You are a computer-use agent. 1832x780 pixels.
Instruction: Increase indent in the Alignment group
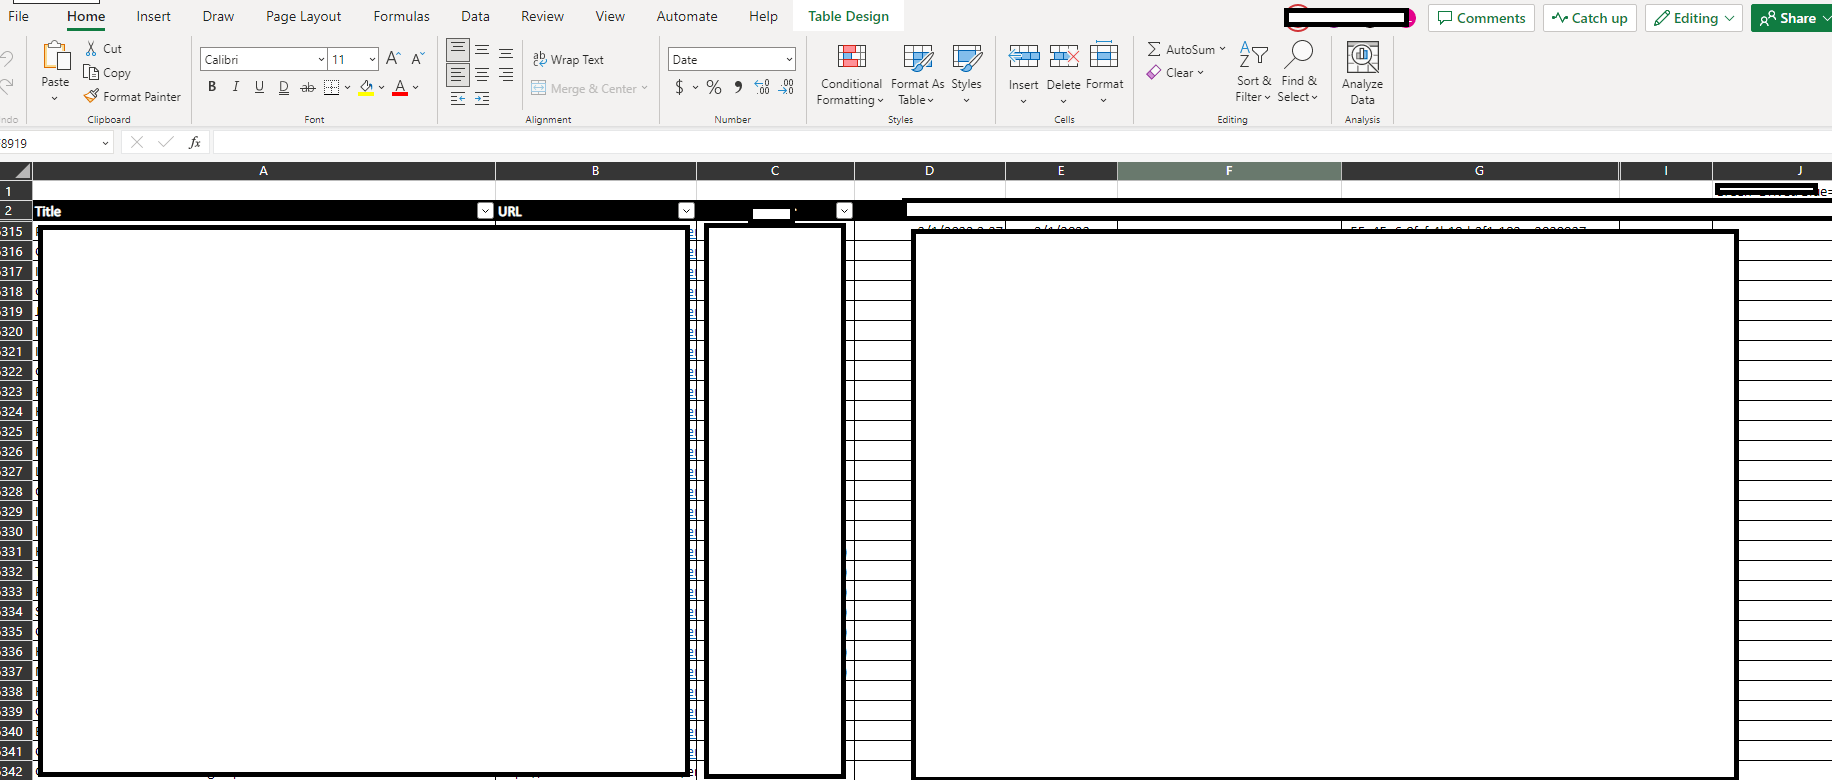(x=482, y=99)
